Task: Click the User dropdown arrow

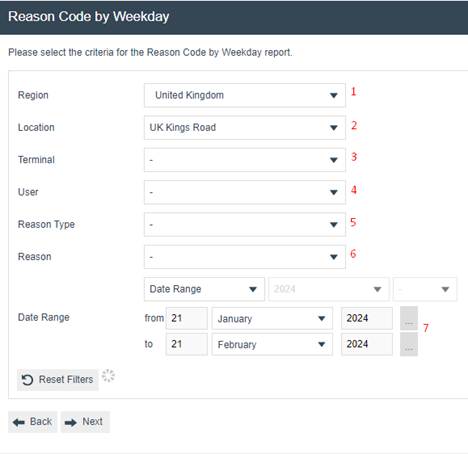Action: point(334,193)
